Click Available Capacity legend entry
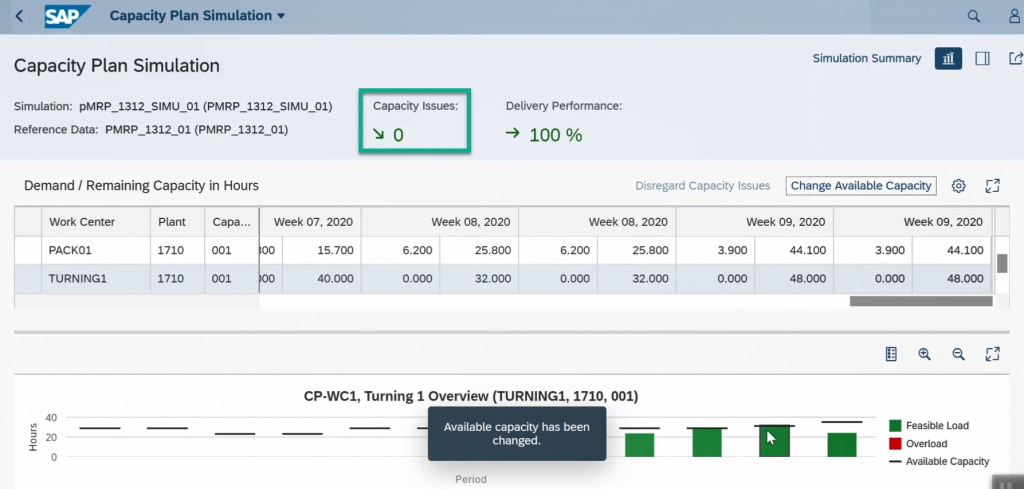The width and height of the screenshot is (1024, 489). (939, 462)
